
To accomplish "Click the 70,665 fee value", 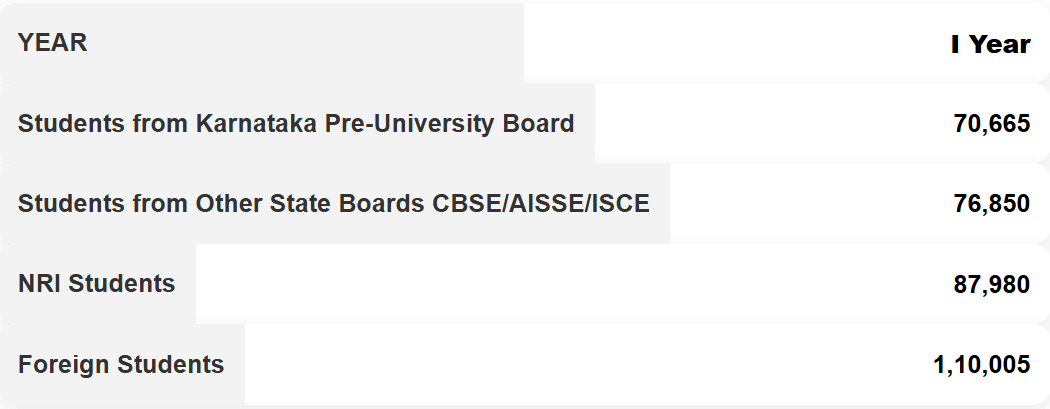I will pos(991,124).
